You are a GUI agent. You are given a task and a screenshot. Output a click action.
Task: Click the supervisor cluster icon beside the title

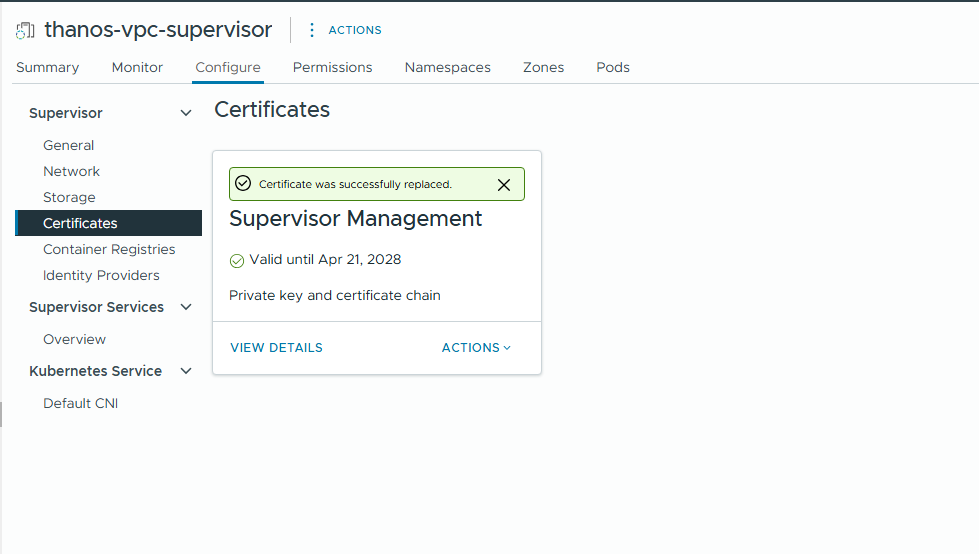(26, 30)
